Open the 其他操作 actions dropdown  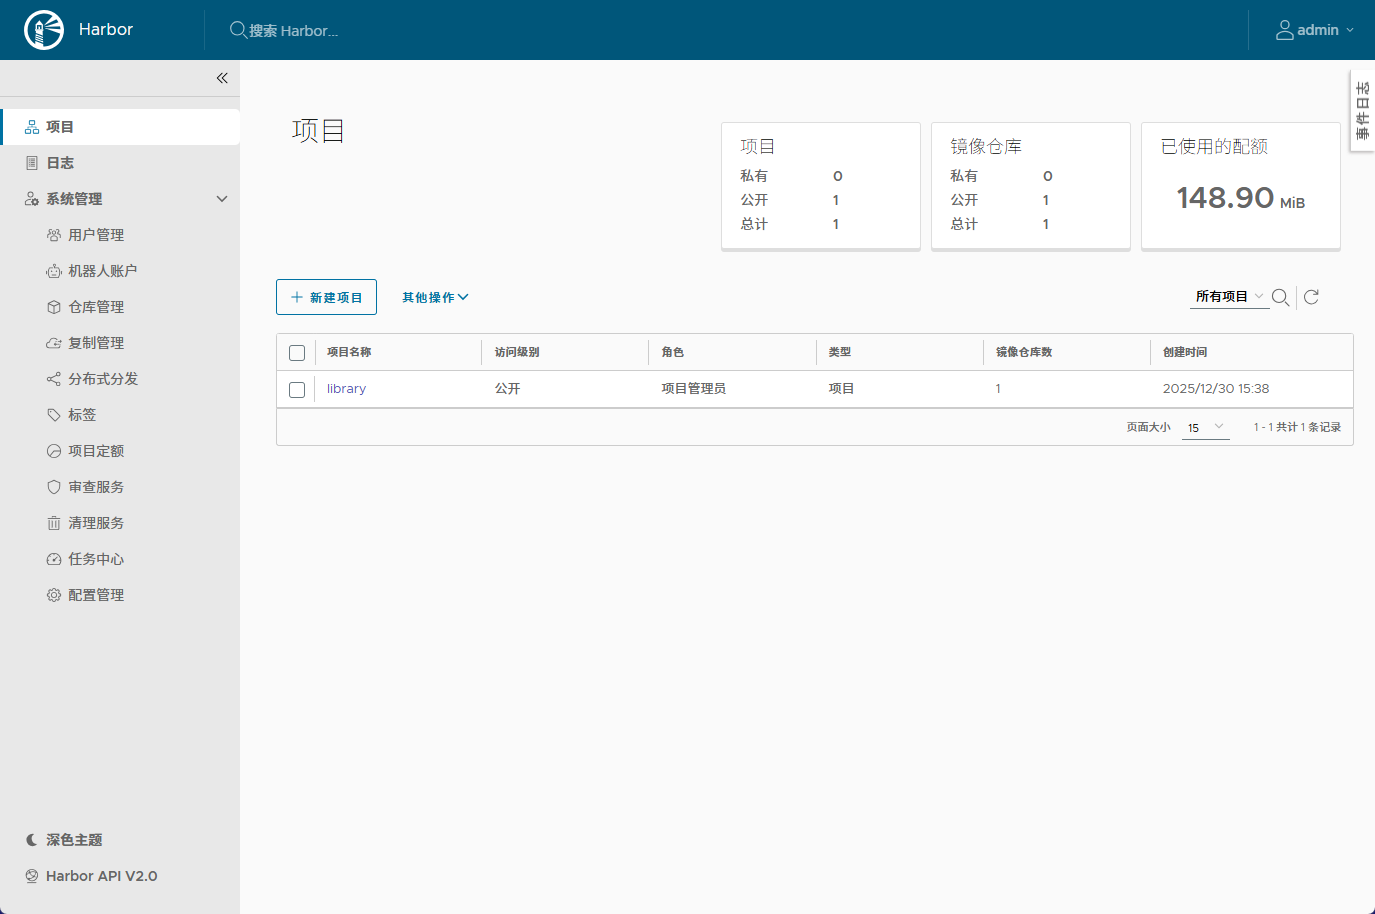pyautogui.click(x=434, y=297)
